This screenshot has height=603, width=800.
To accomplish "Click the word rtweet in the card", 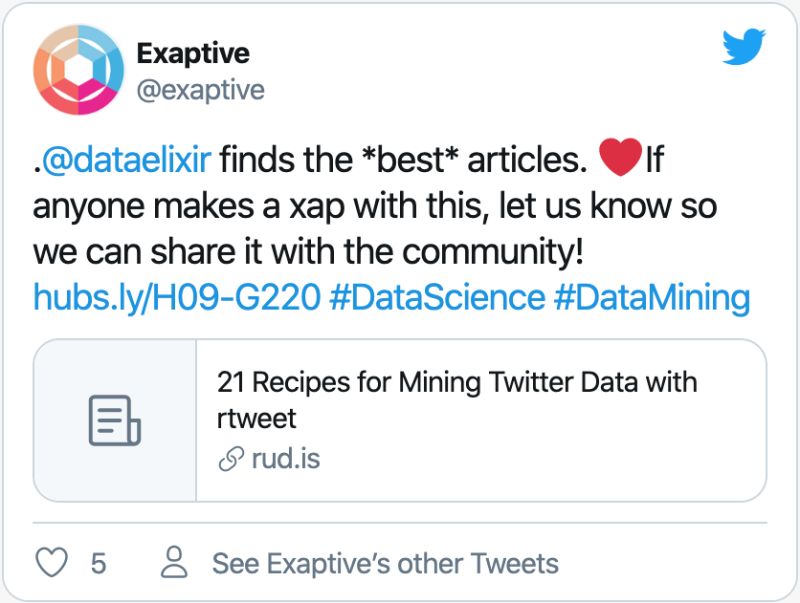I will tap(256, 418).
